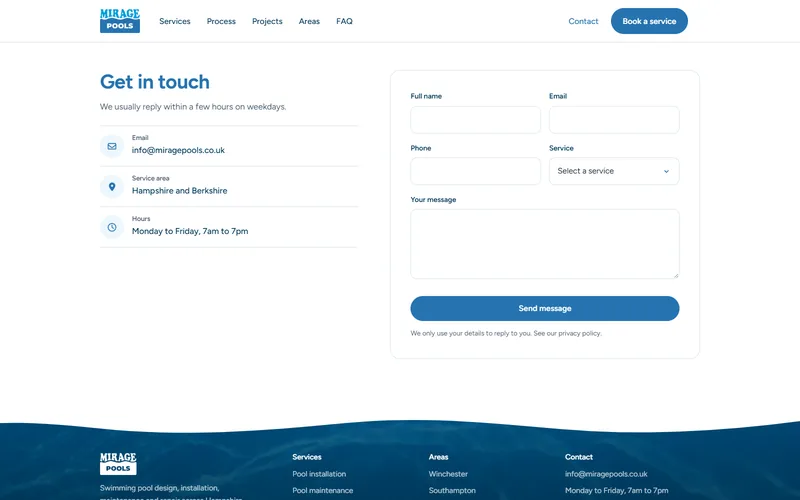This screenshot has width=800, height=500.
Task: Click the email envelope icon
Action: tap(112, 146)
